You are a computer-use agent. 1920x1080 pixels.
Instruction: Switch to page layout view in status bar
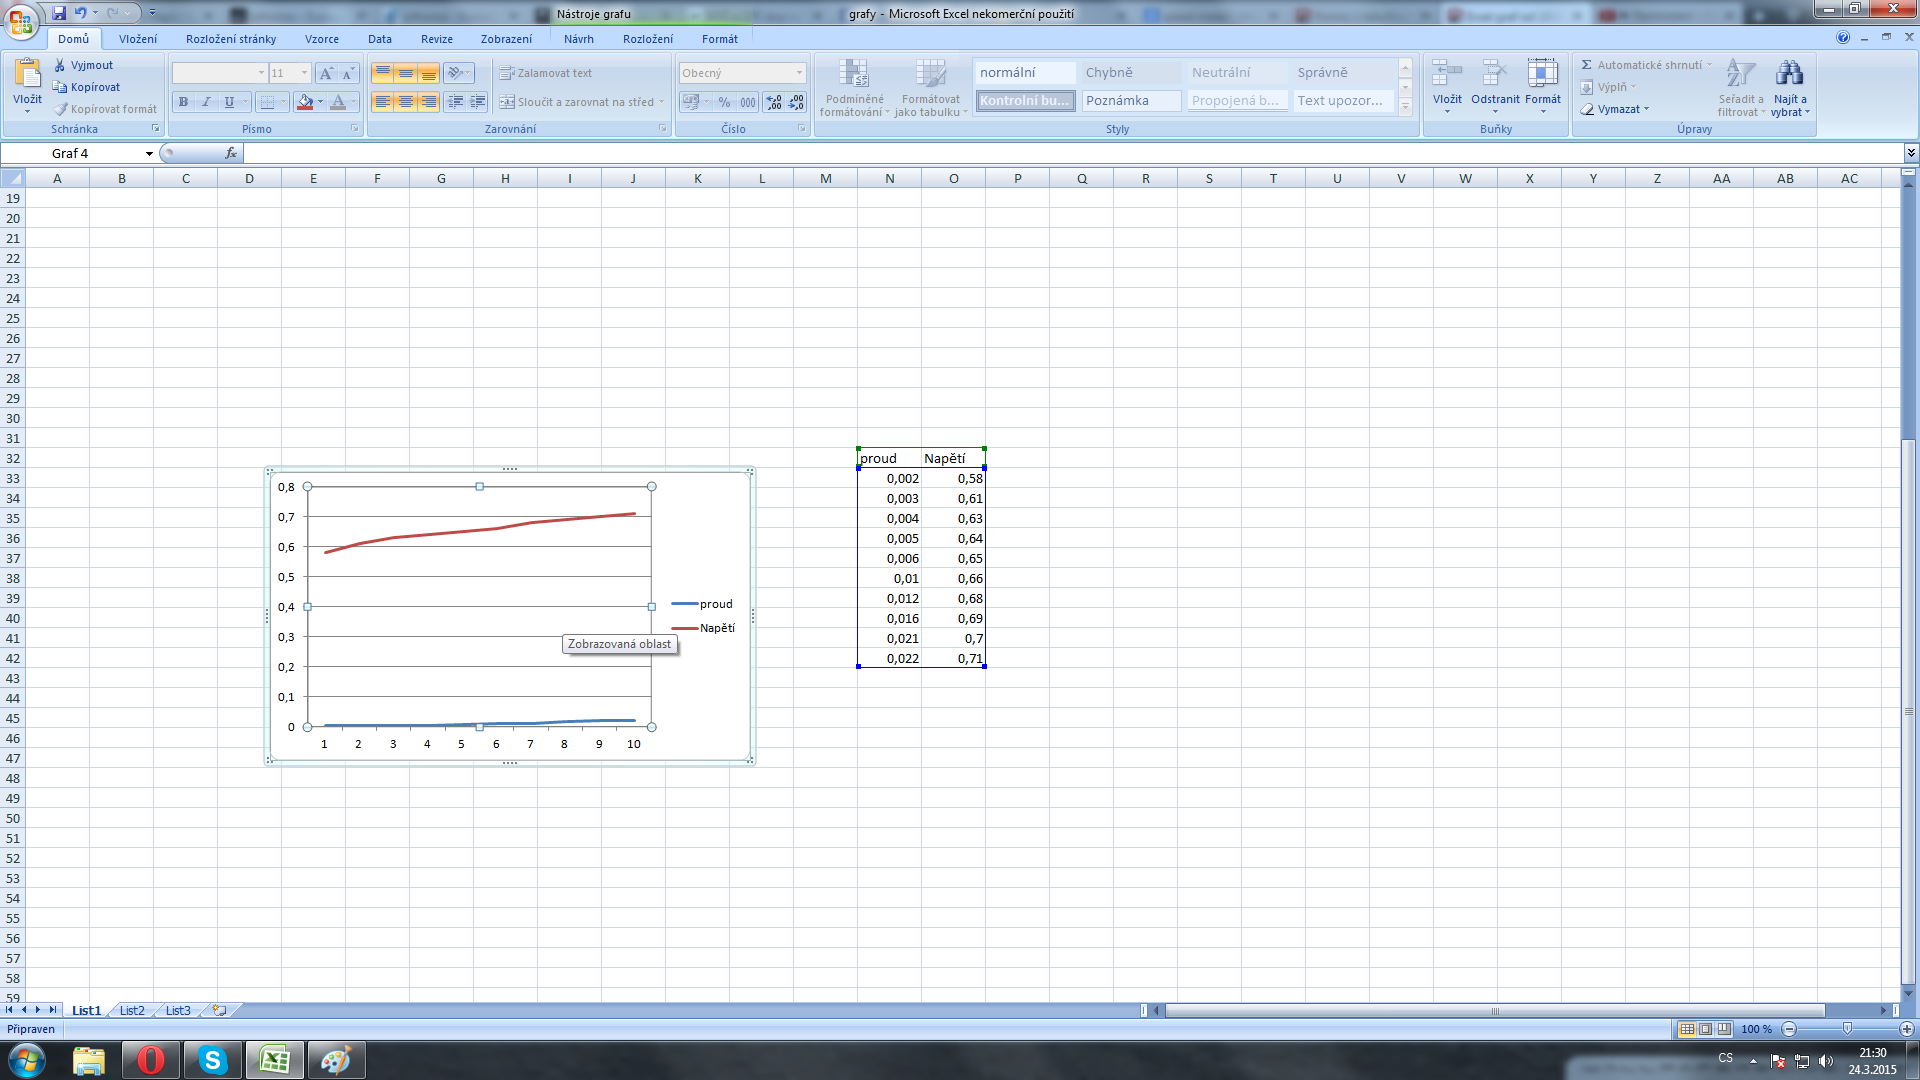[x=1706, y=1029]
